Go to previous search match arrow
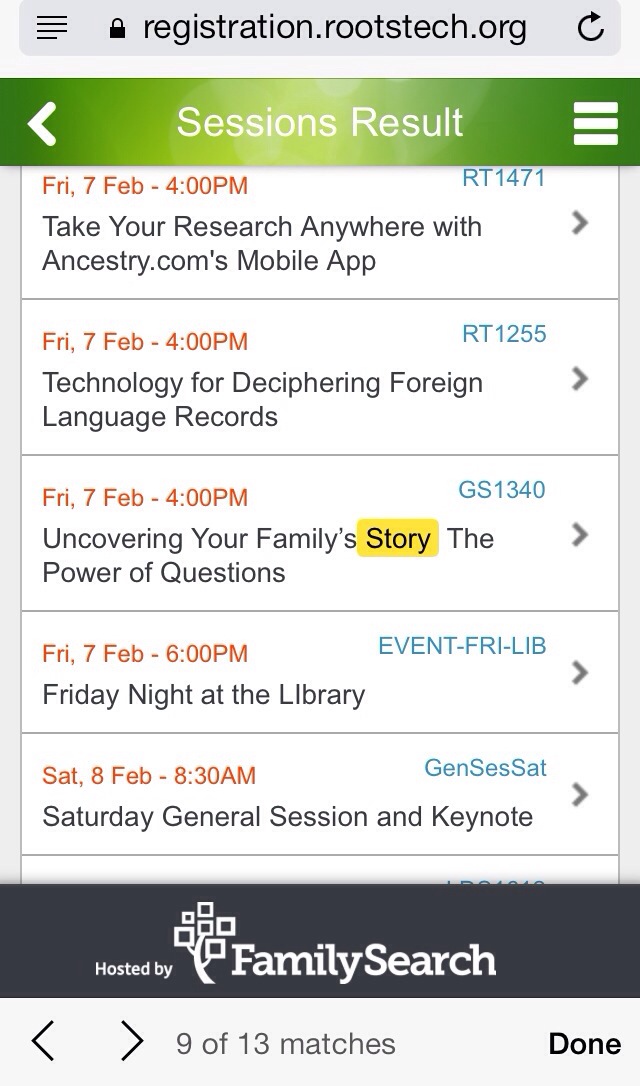Viewport: 640px width, 1086px height. point(43,1041)
